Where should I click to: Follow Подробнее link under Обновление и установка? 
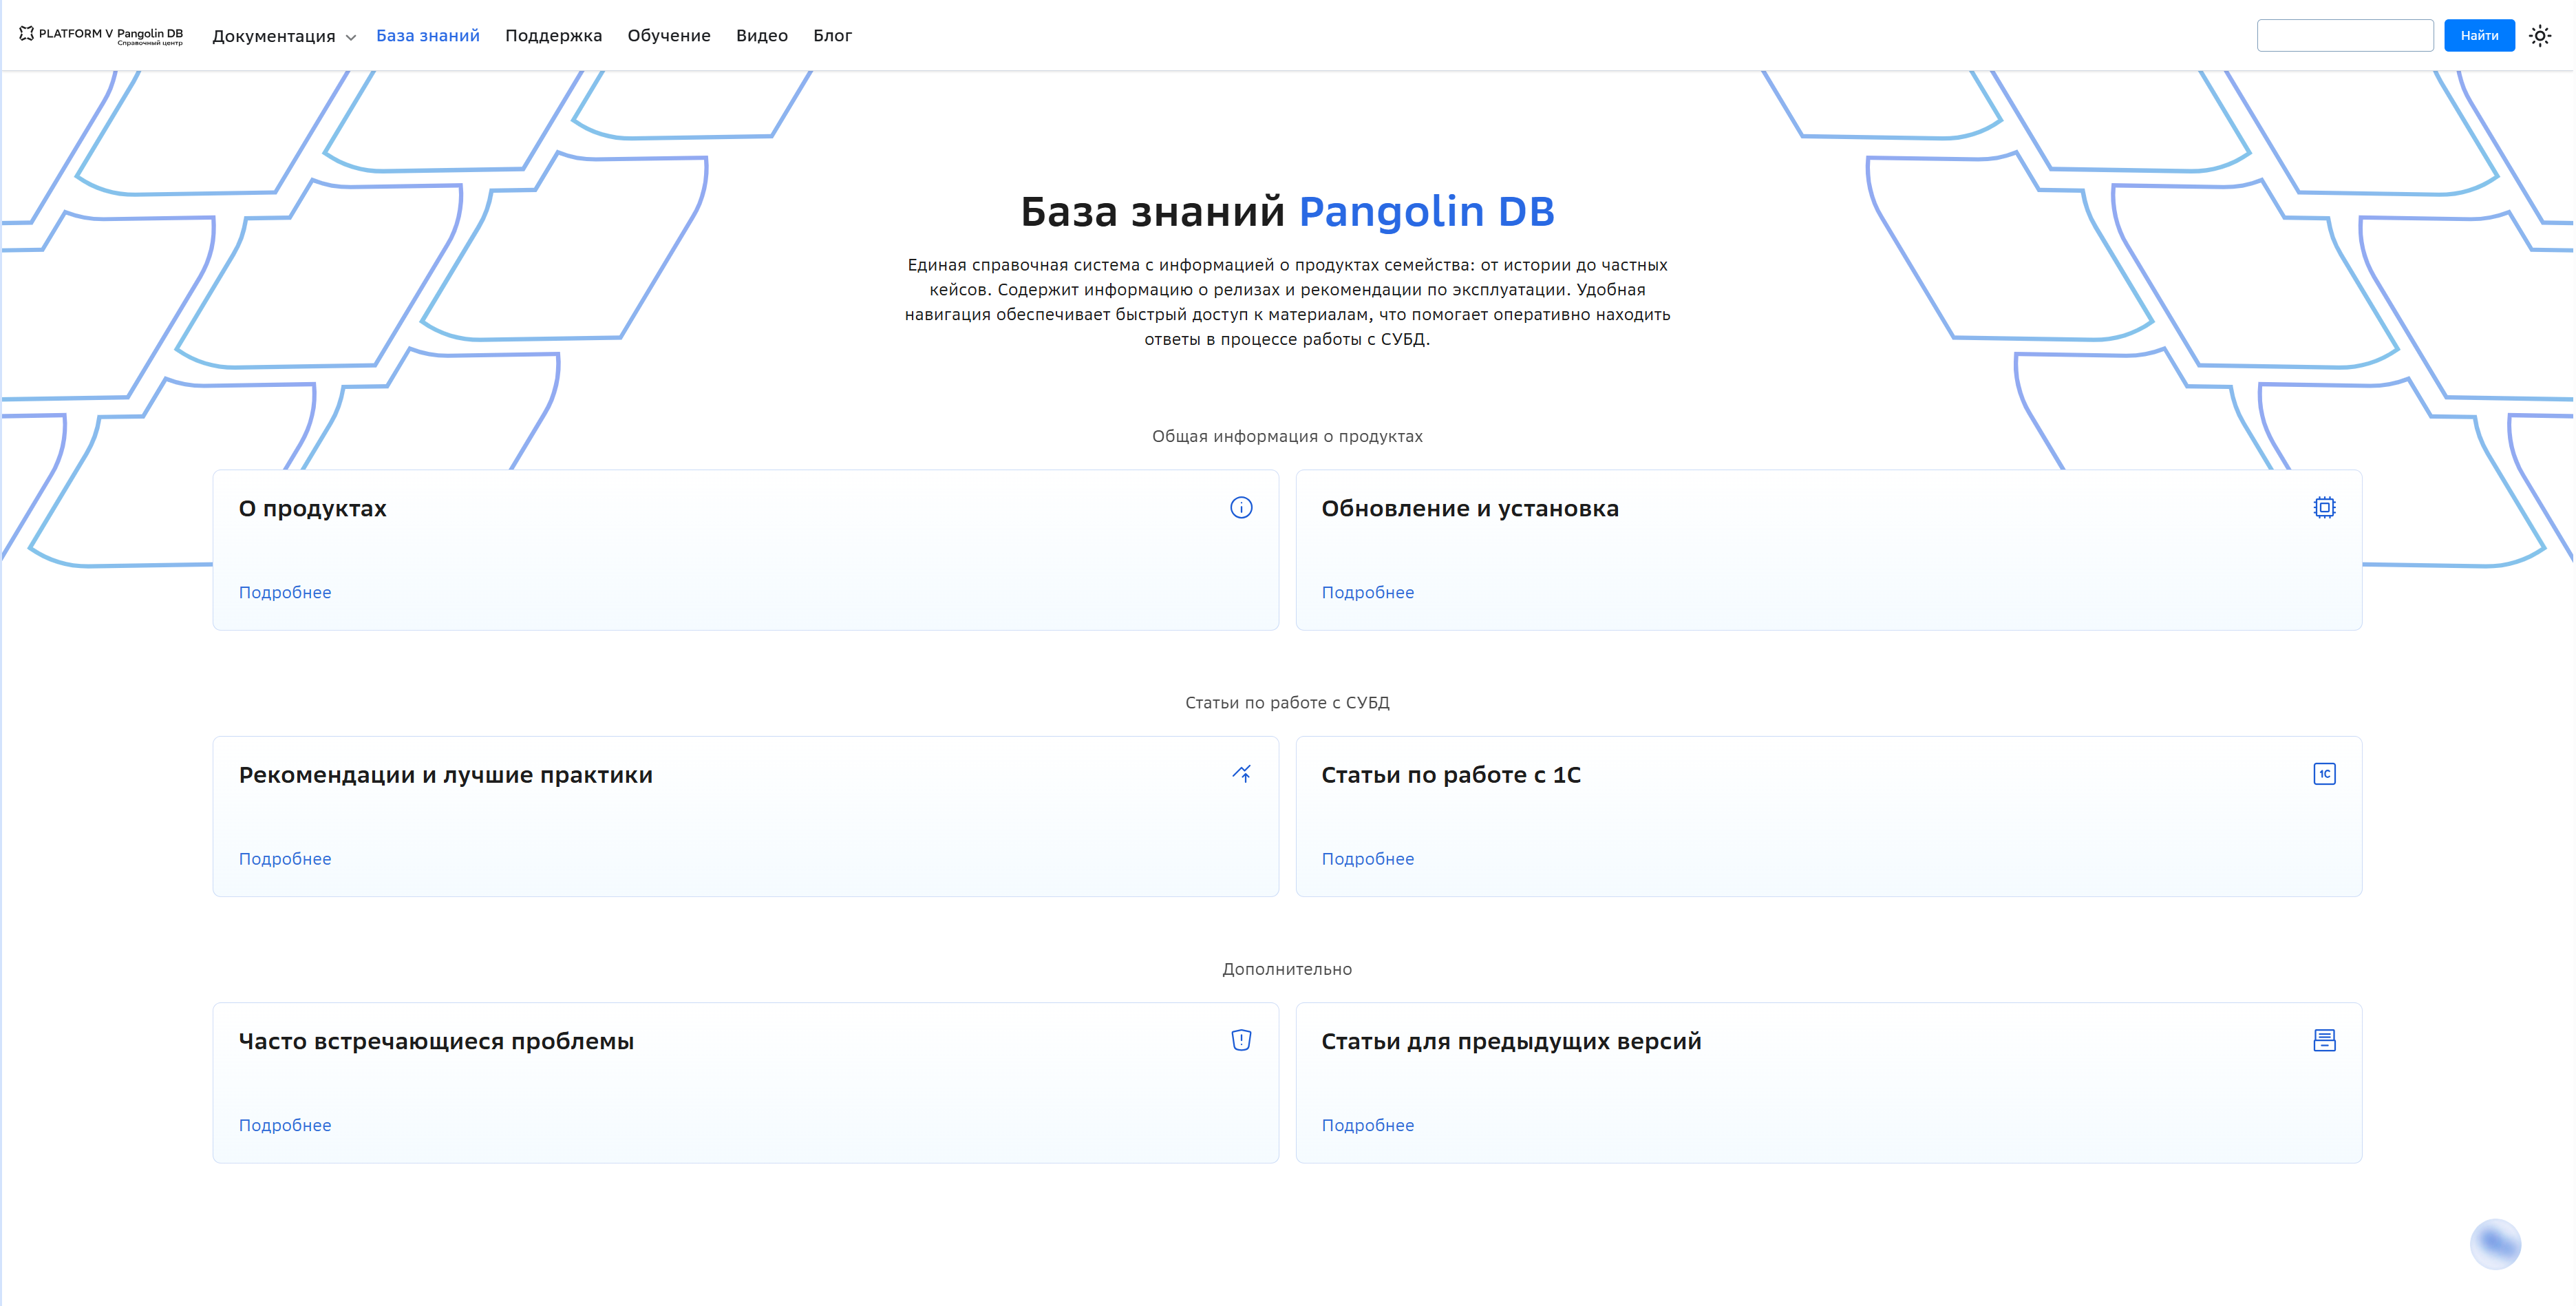tap(1368, 593)
